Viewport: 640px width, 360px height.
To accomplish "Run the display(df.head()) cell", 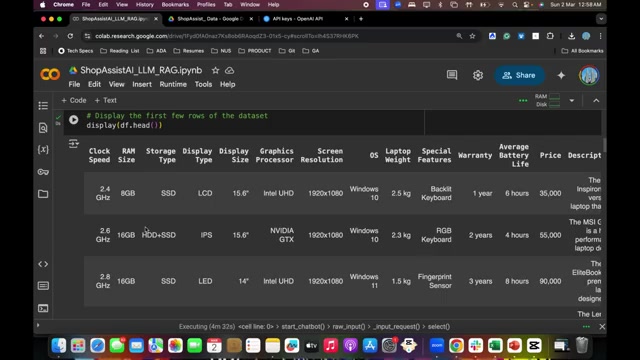I will pyautogui.click(x=73, y=120).
